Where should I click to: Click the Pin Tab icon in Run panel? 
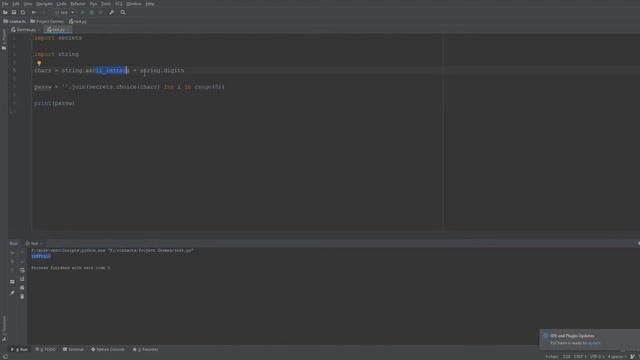(x=12, y=293)
